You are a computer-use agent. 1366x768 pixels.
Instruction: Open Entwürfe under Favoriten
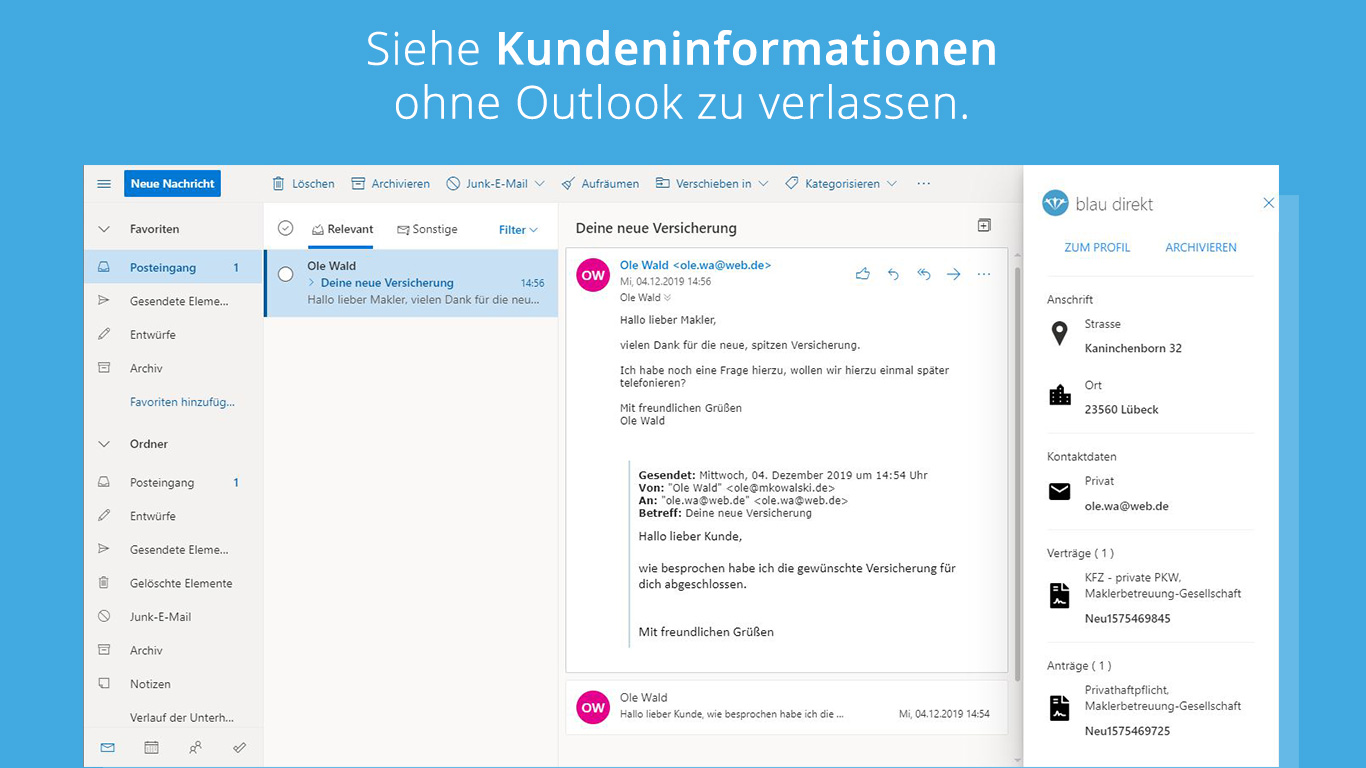click(173, 335)
